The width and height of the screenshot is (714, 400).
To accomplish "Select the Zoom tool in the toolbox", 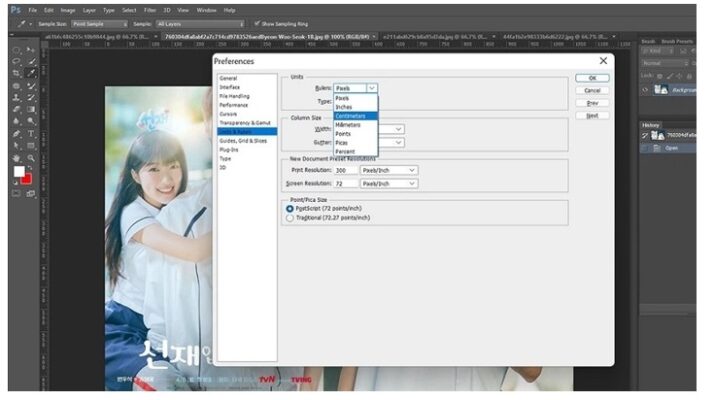I will 31,157.
